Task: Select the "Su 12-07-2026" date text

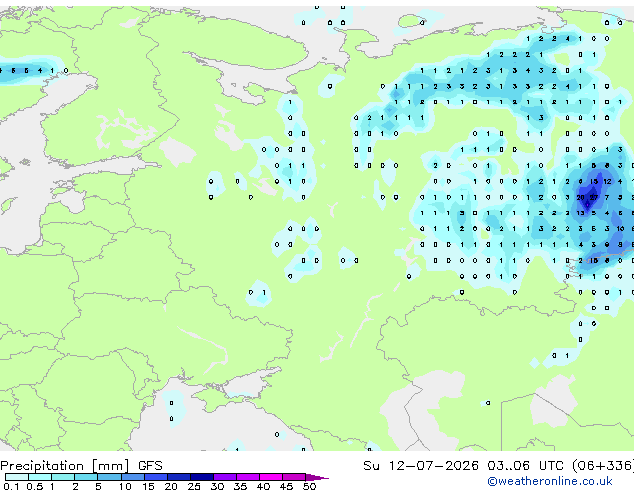Action: click(421, 466)
